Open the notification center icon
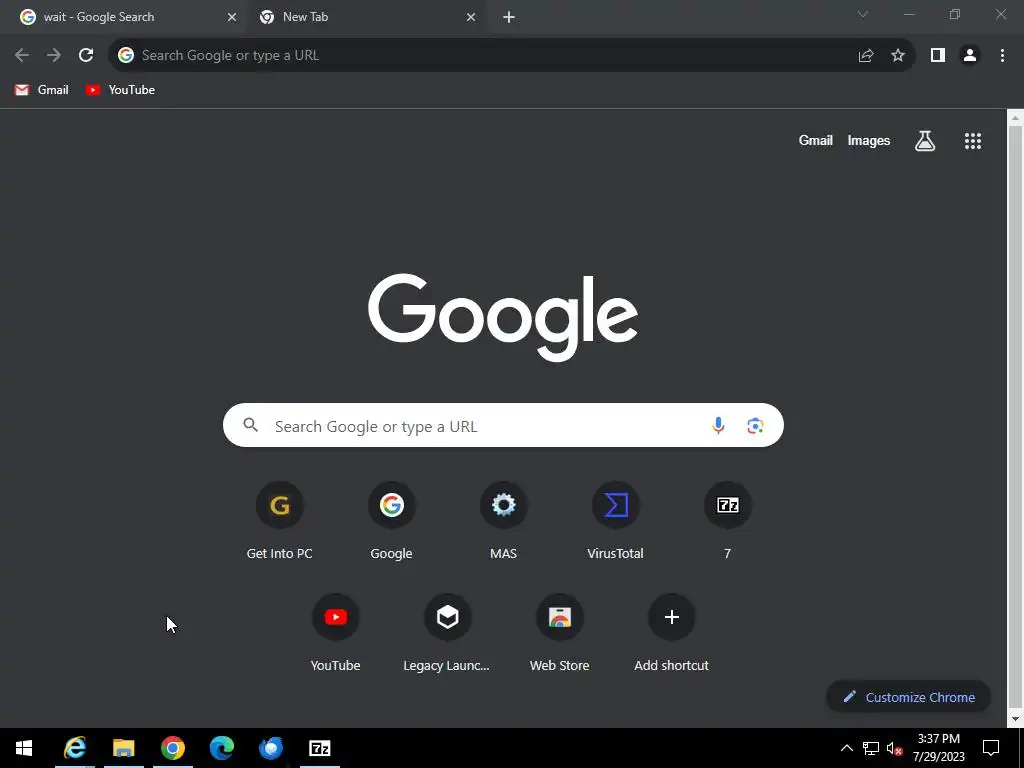 tap(991, 748)
